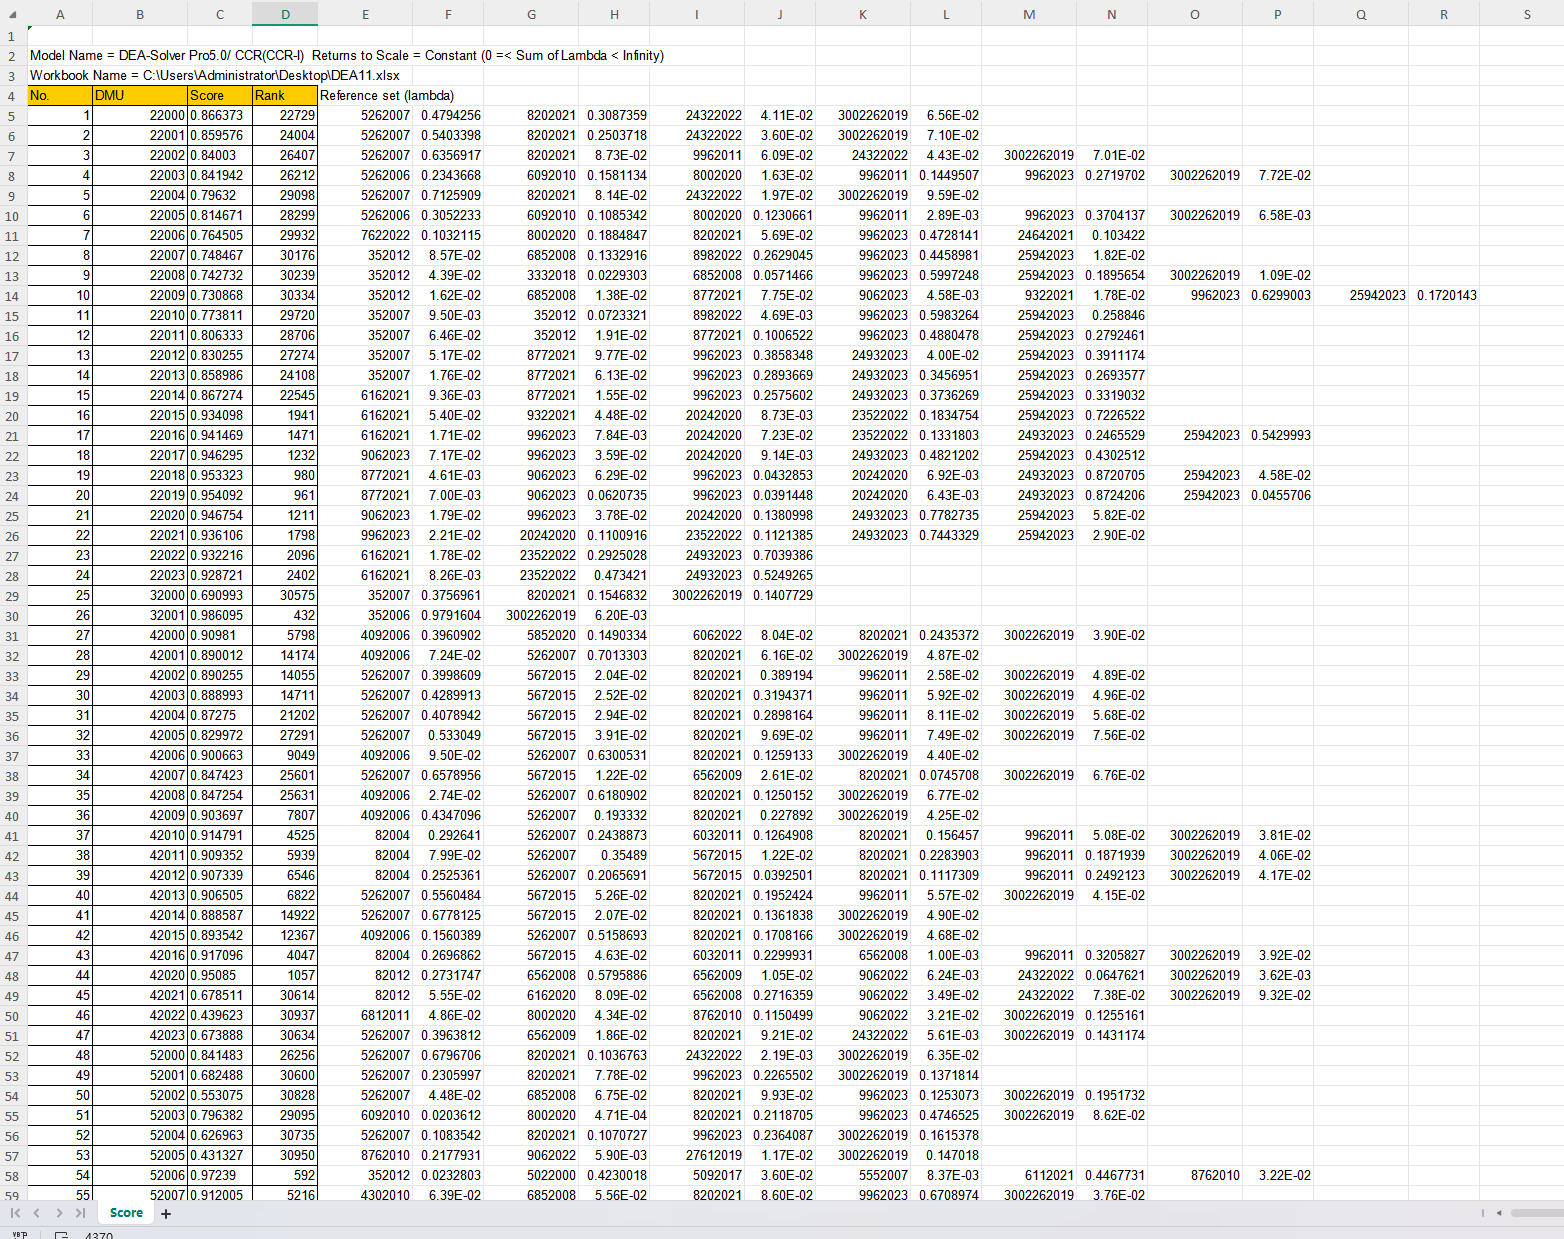Click the yellow Rank header cell

point(285,96)
